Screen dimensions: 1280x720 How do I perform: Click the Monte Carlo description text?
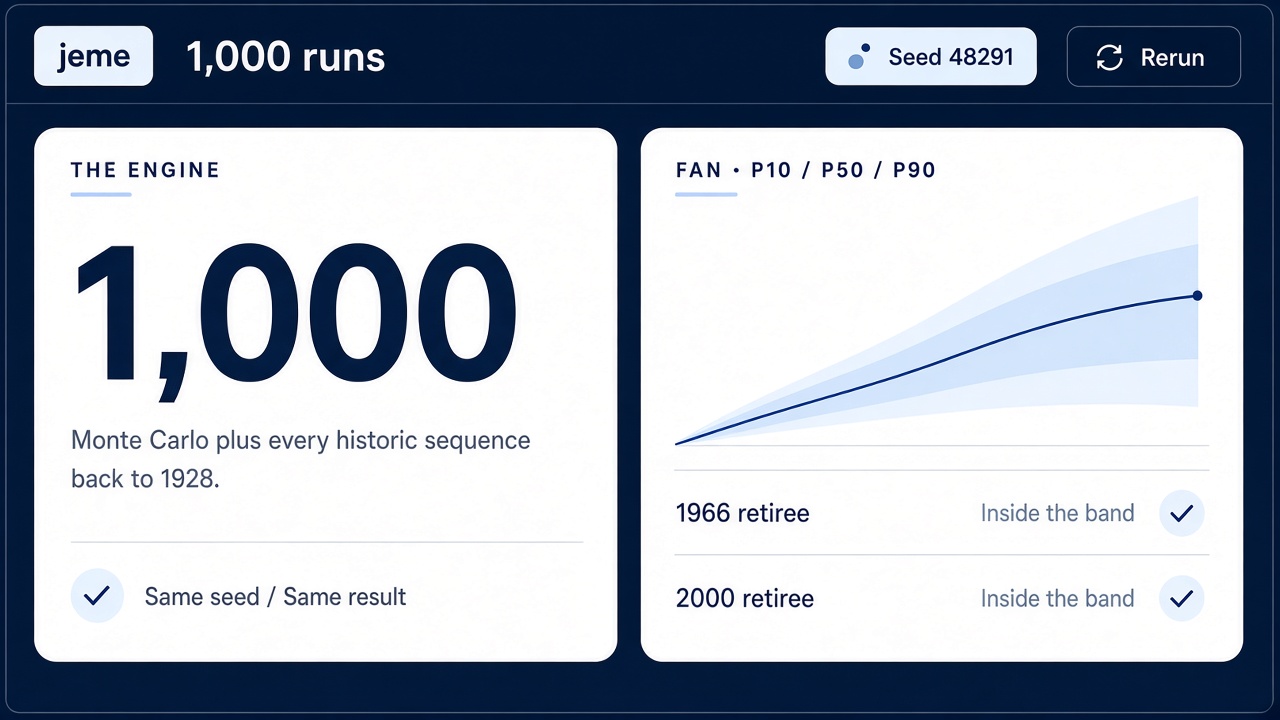click(301, 460)
